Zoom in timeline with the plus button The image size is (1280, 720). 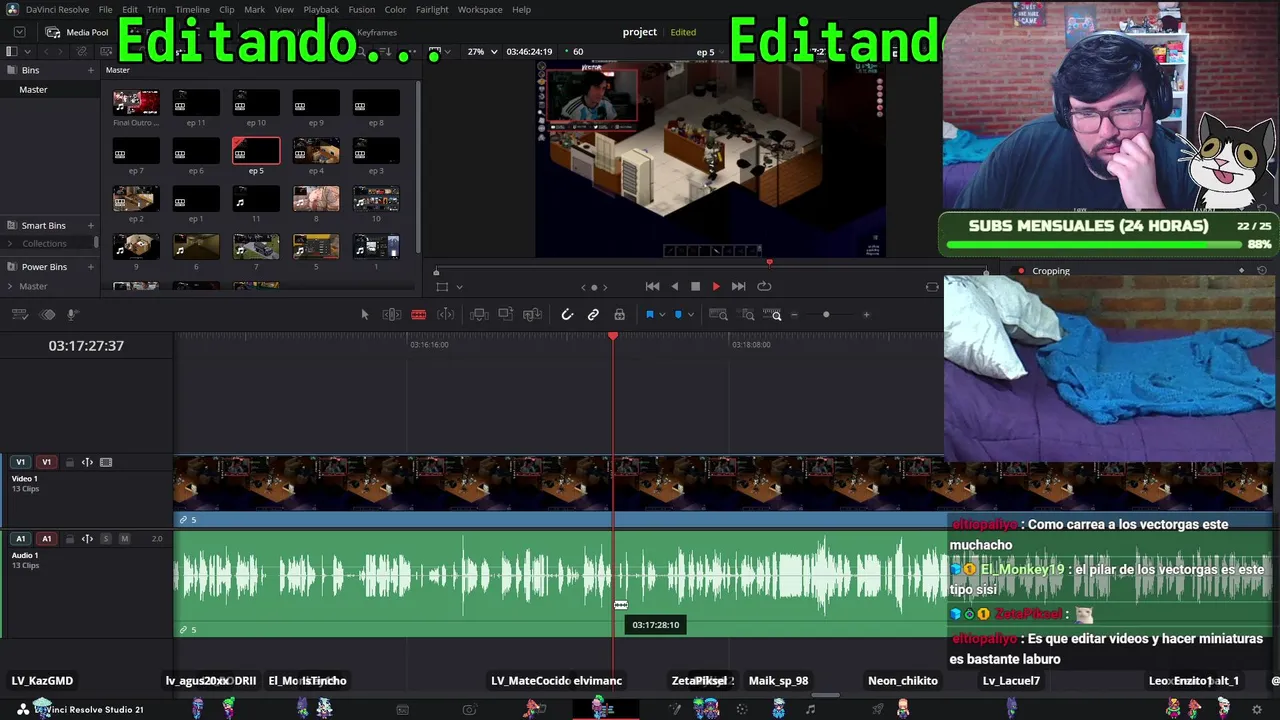click(866, 315)
